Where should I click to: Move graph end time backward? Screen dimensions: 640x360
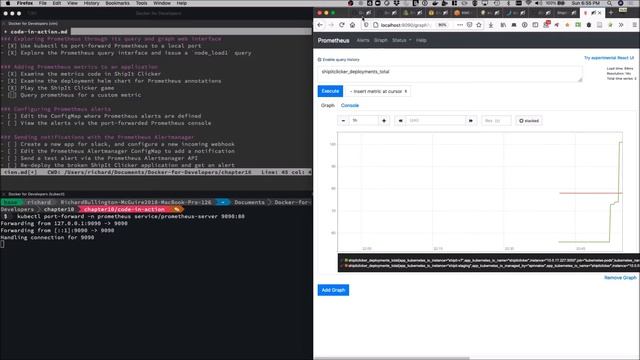[400, 121]
